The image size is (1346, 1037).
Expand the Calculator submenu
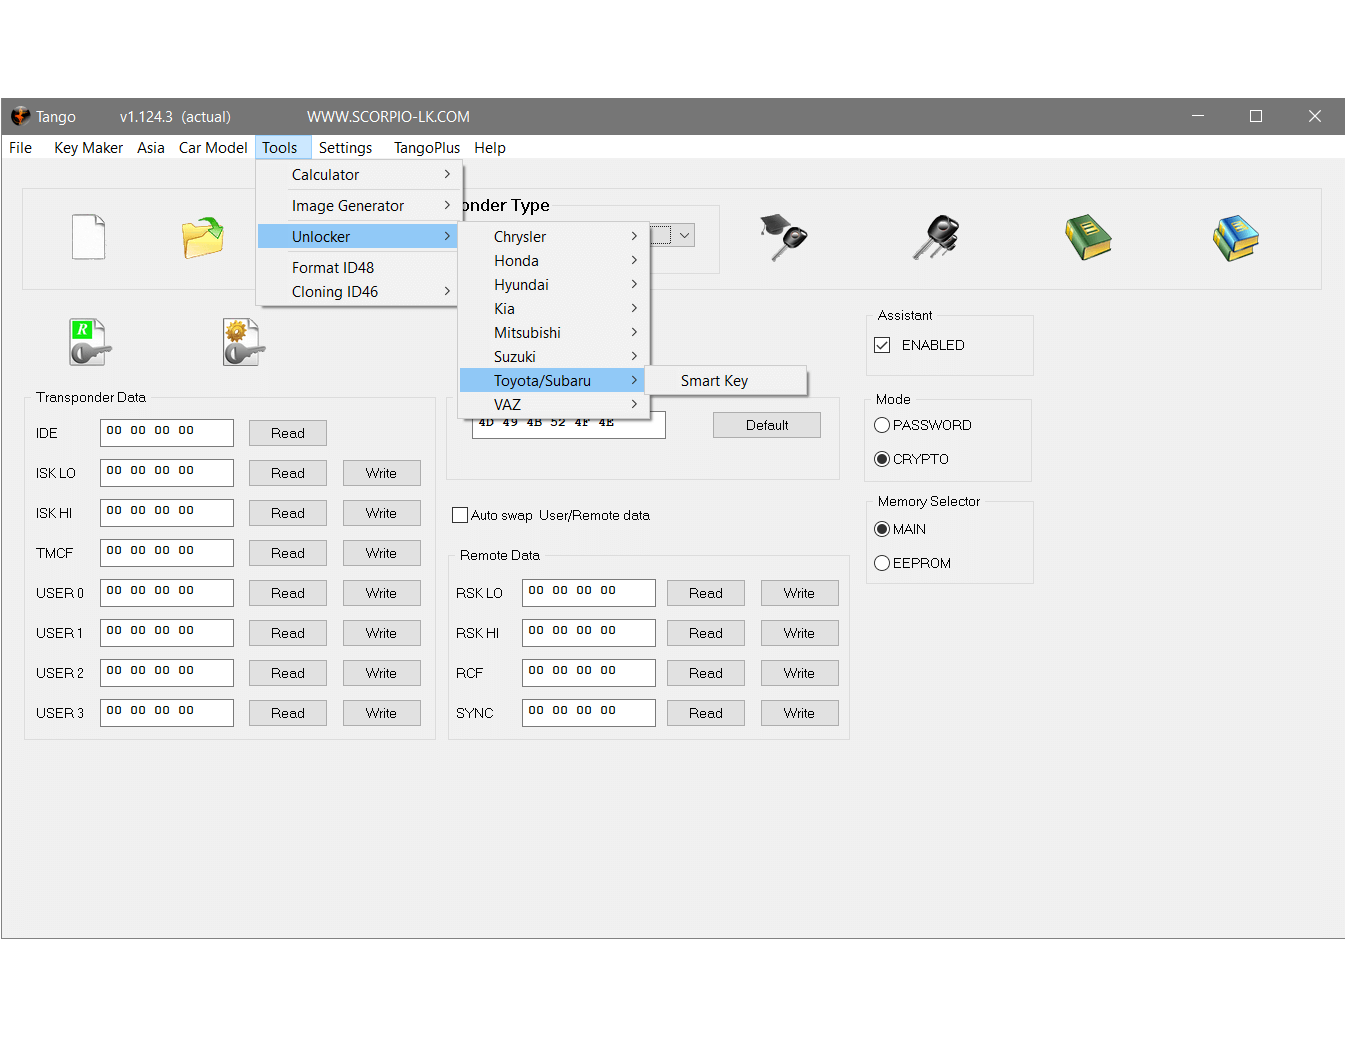(359, 174)
